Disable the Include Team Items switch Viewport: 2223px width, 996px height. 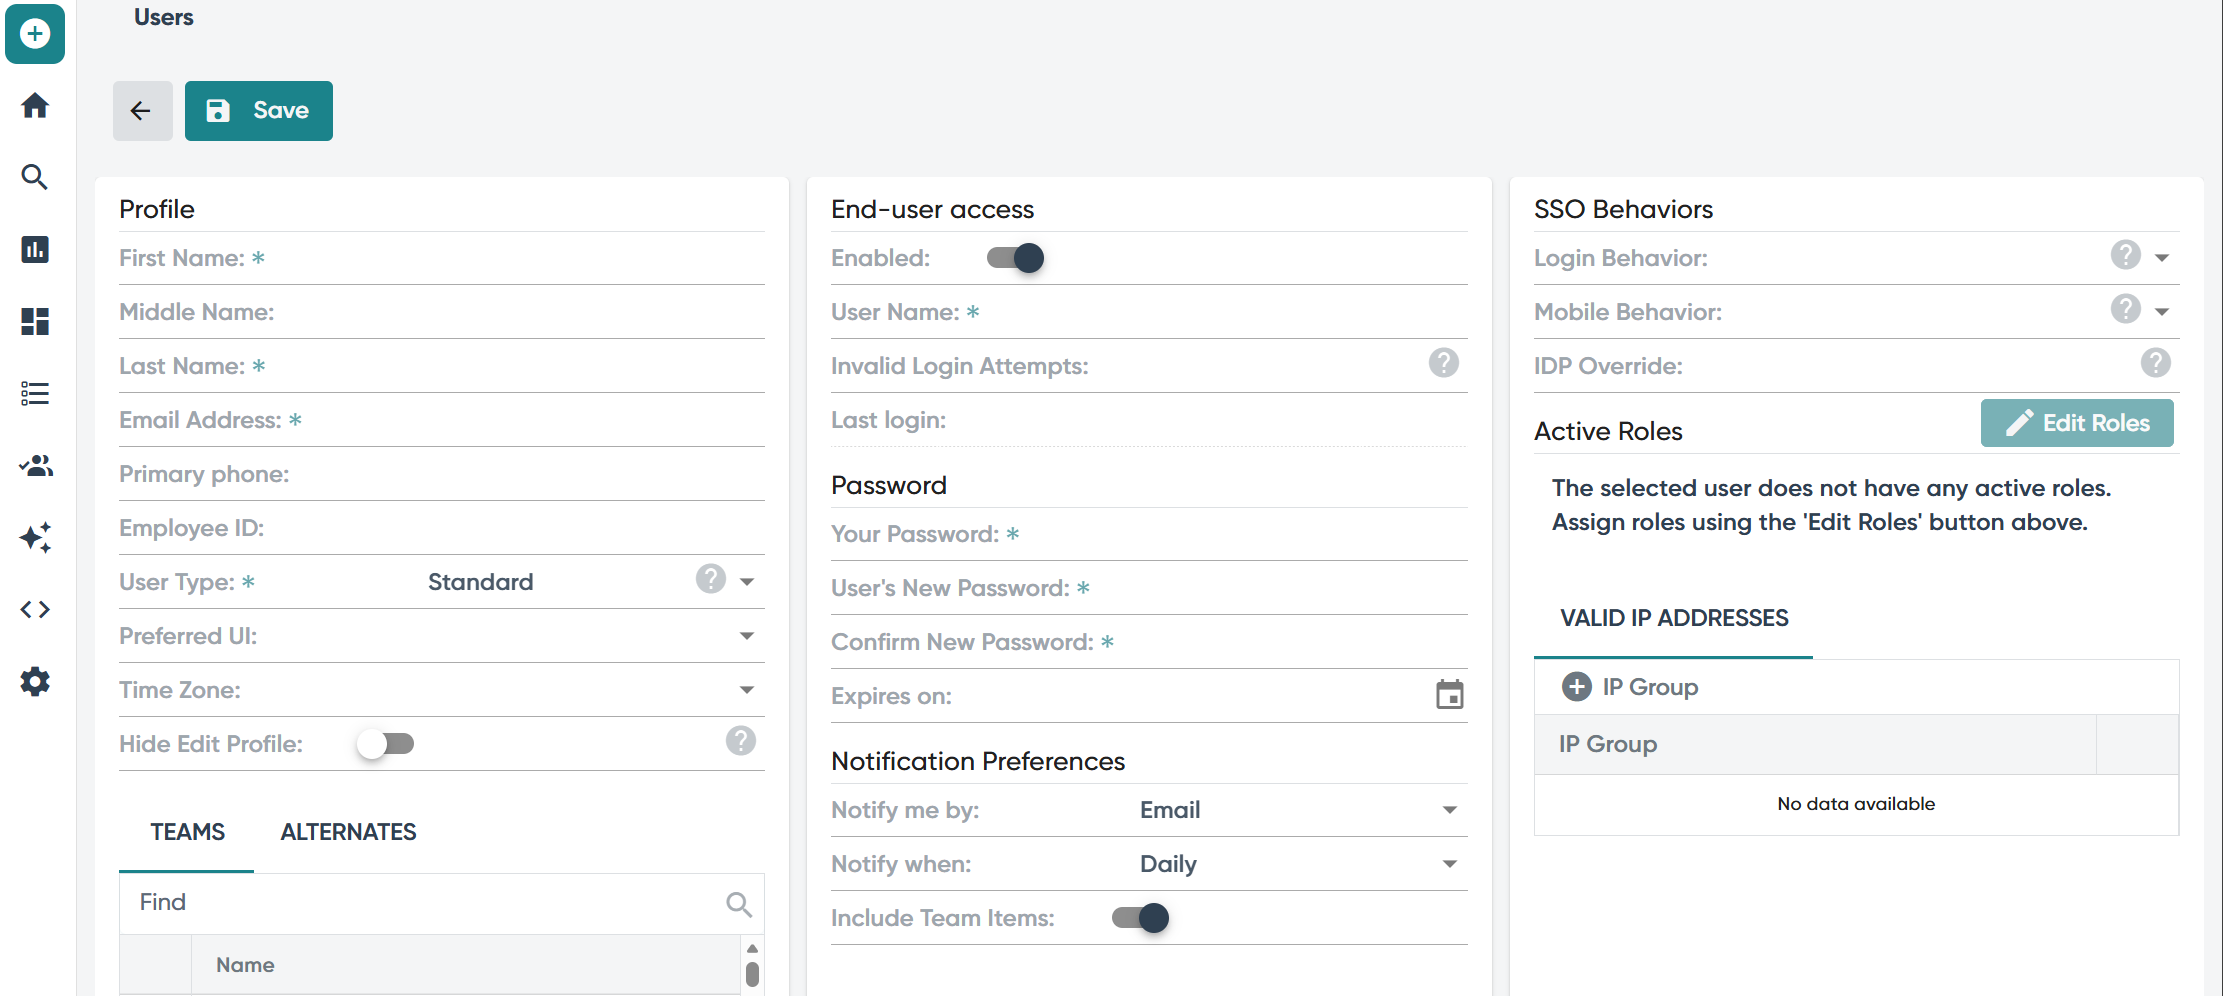click(1140, 918)
